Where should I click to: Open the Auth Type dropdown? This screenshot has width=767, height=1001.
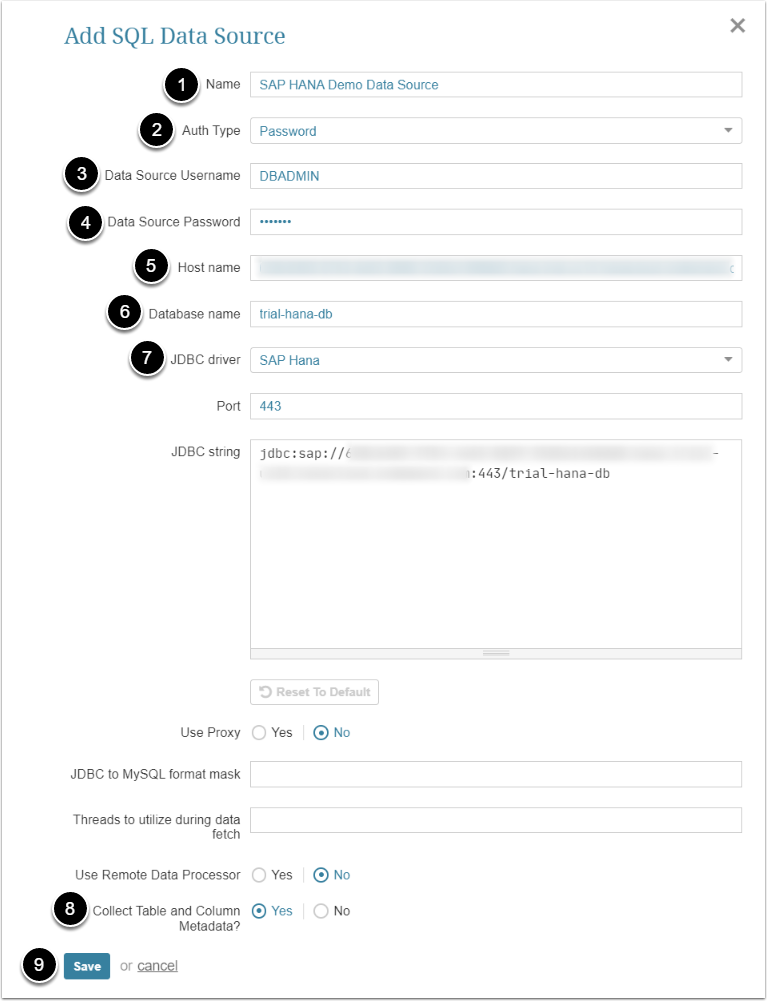495,131
